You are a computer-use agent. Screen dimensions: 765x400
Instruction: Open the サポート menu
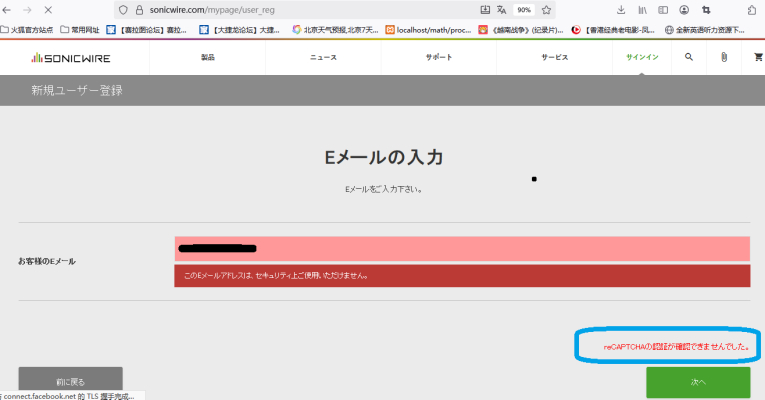click(438, 58)
